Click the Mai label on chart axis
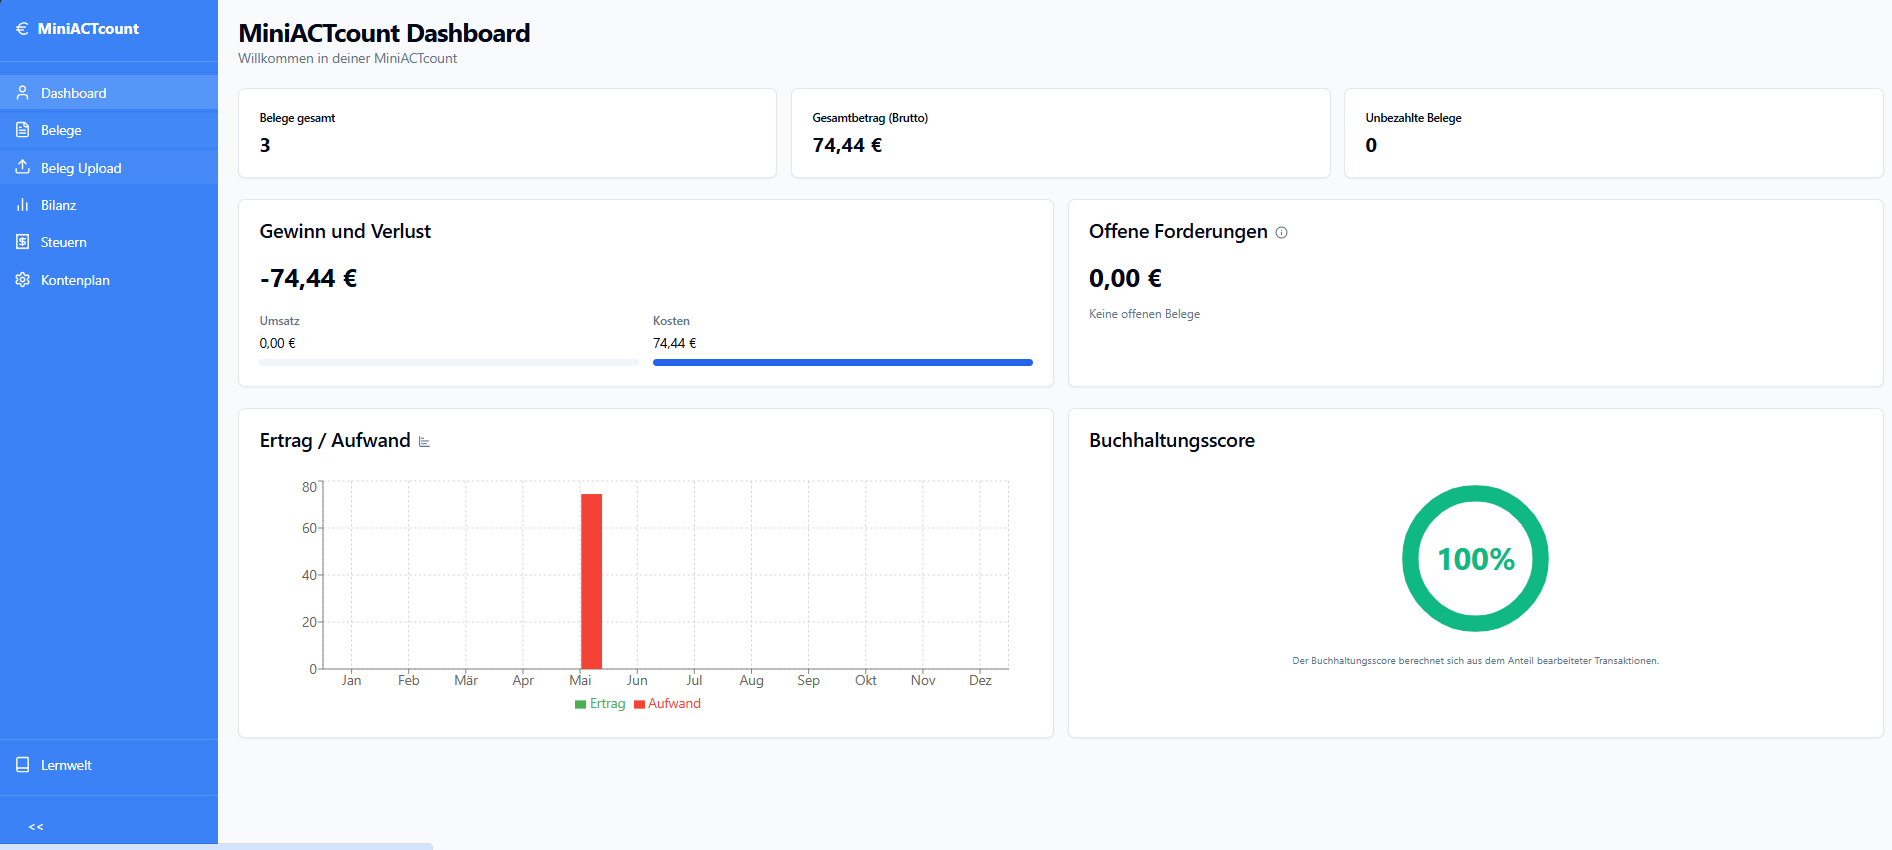The image size is (1892, 850). point(580,680)
